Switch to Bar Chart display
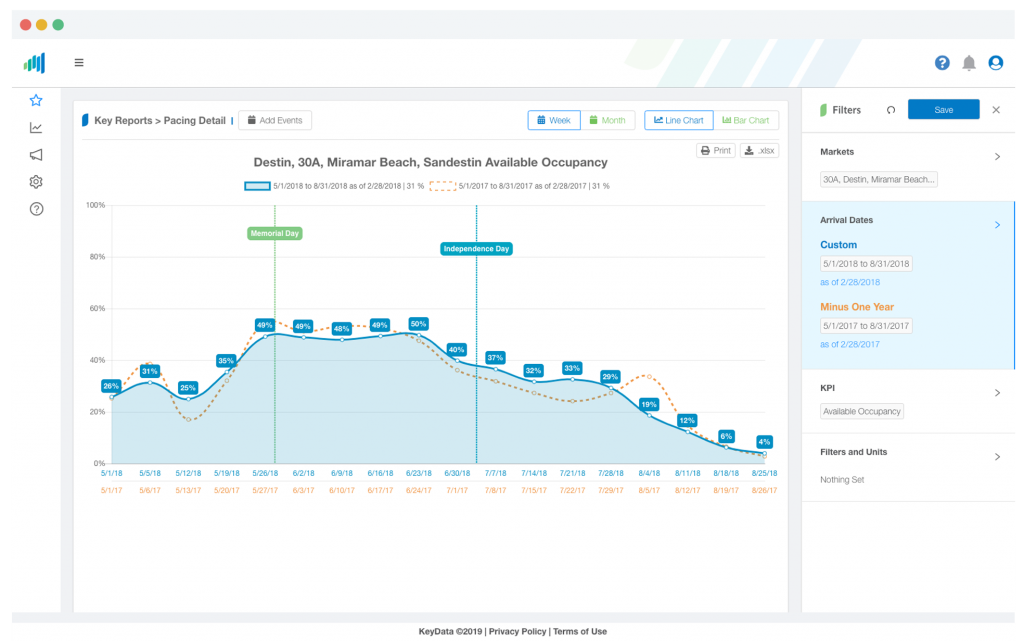Image resolution: width=1024 pixels, height=641 pixels. 745,120
